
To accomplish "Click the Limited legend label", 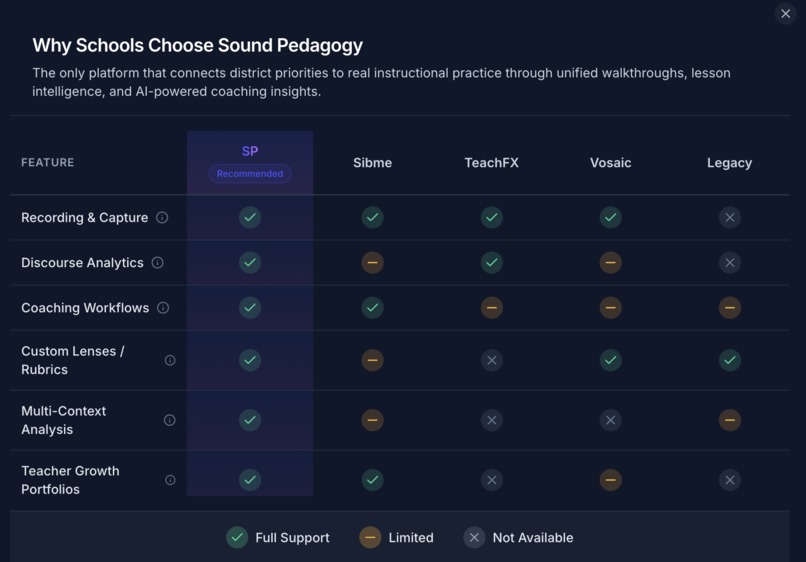I will [x=411, y=538].
